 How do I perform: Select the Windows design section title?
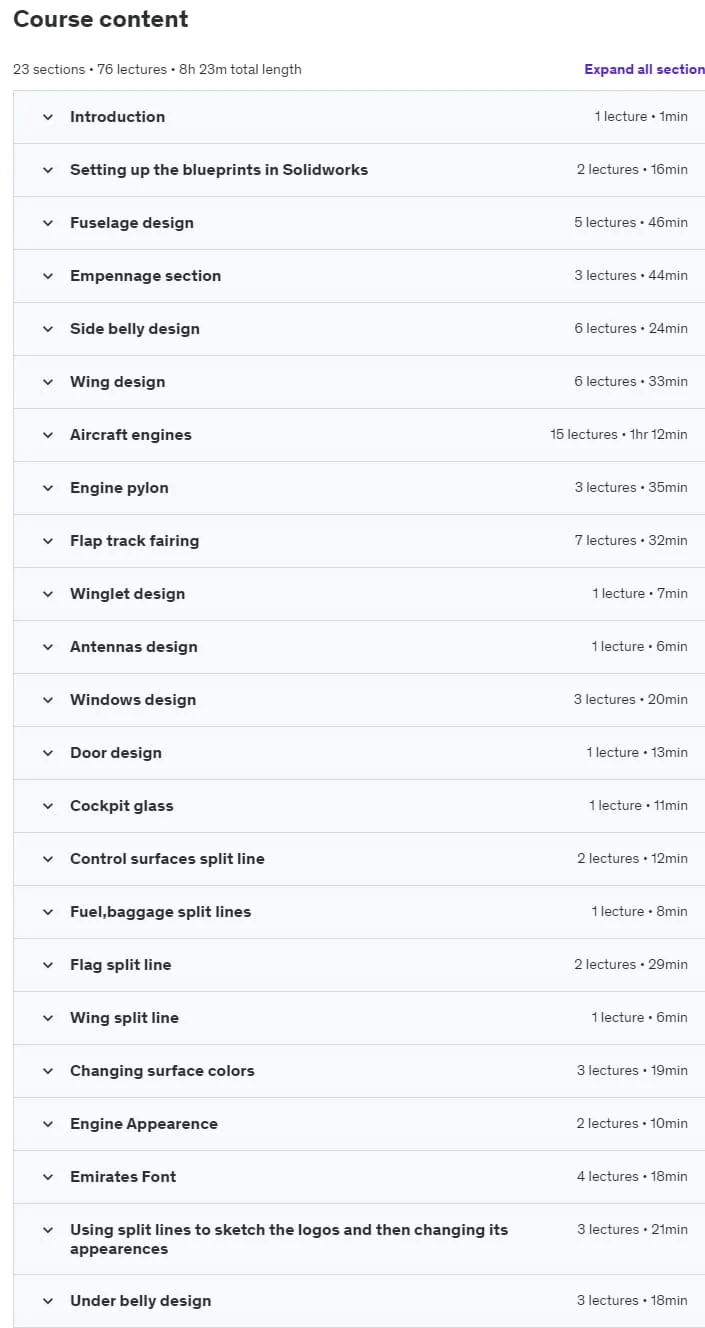point(133,700)
